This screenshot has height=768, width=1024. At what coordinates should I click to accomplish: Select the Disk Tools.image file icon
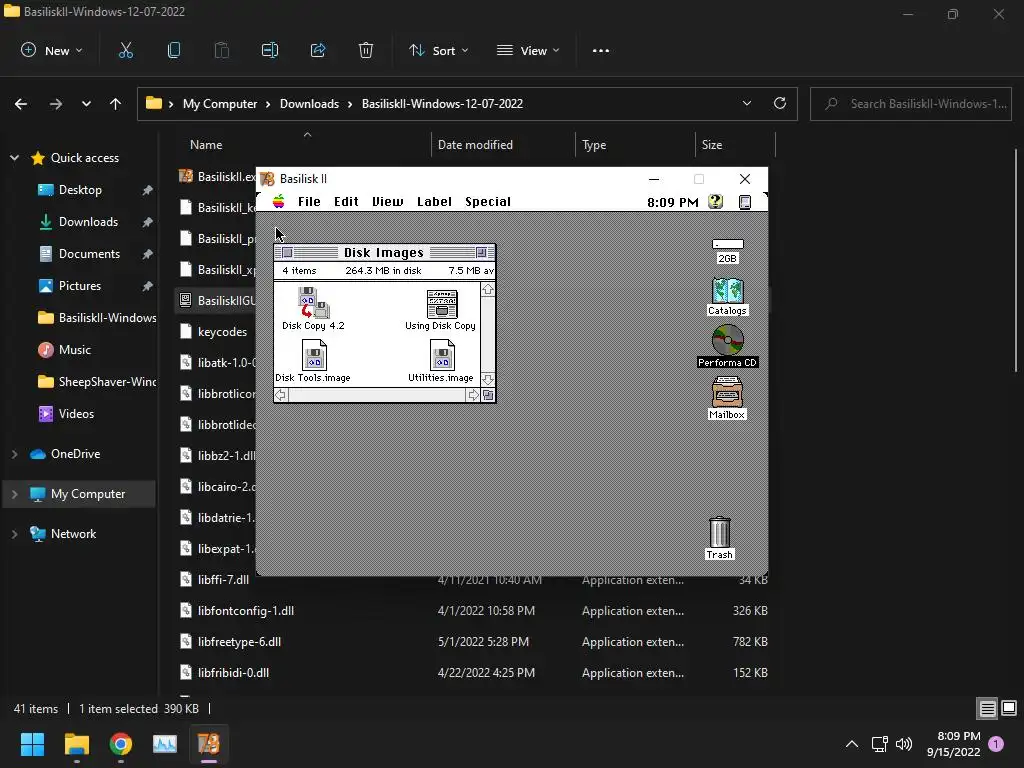coord(314,356)
